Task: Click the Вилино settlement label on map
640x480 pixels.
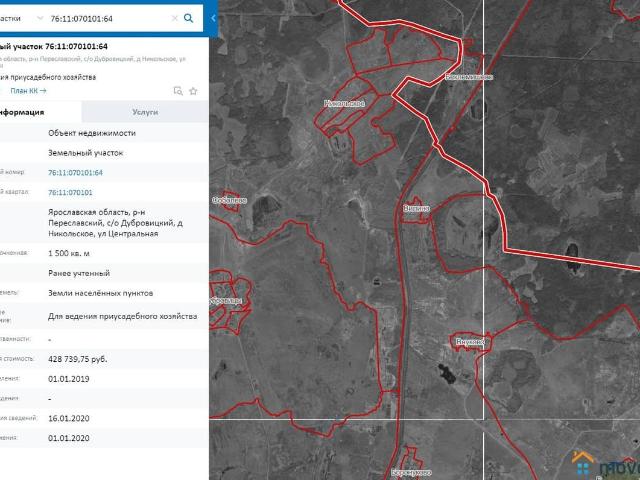Action: point(416,209)
